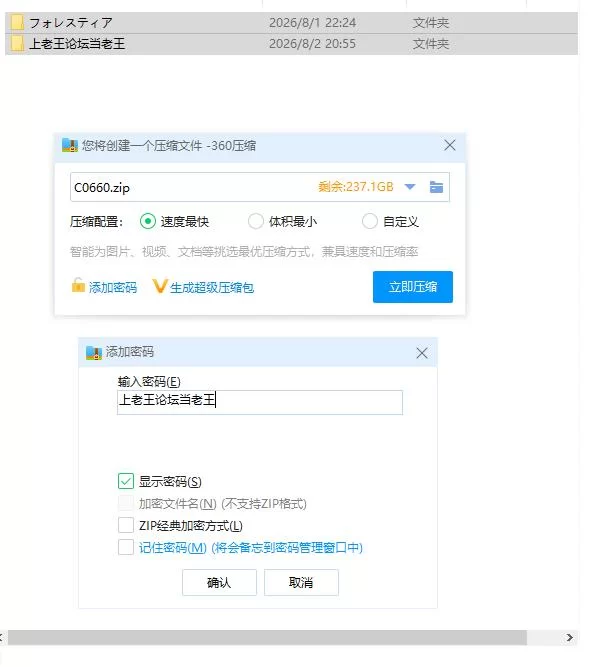Image resolution: width=597 pixels, height=667 pixels.
Task: Select the 速度最快 compression option
Action: 148,221
